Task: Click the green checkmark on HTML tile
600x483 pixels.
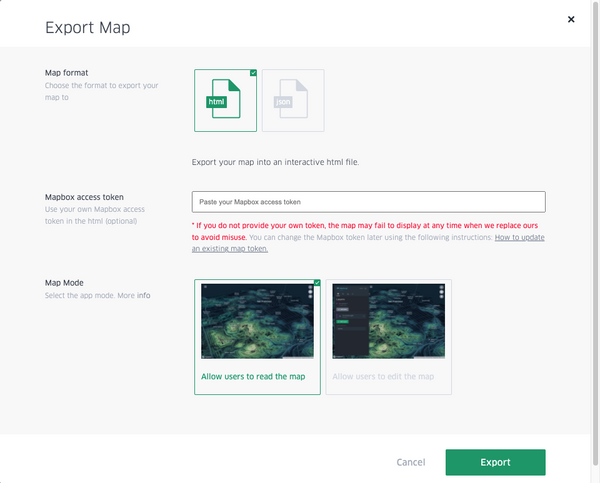Action: point(253,73)
